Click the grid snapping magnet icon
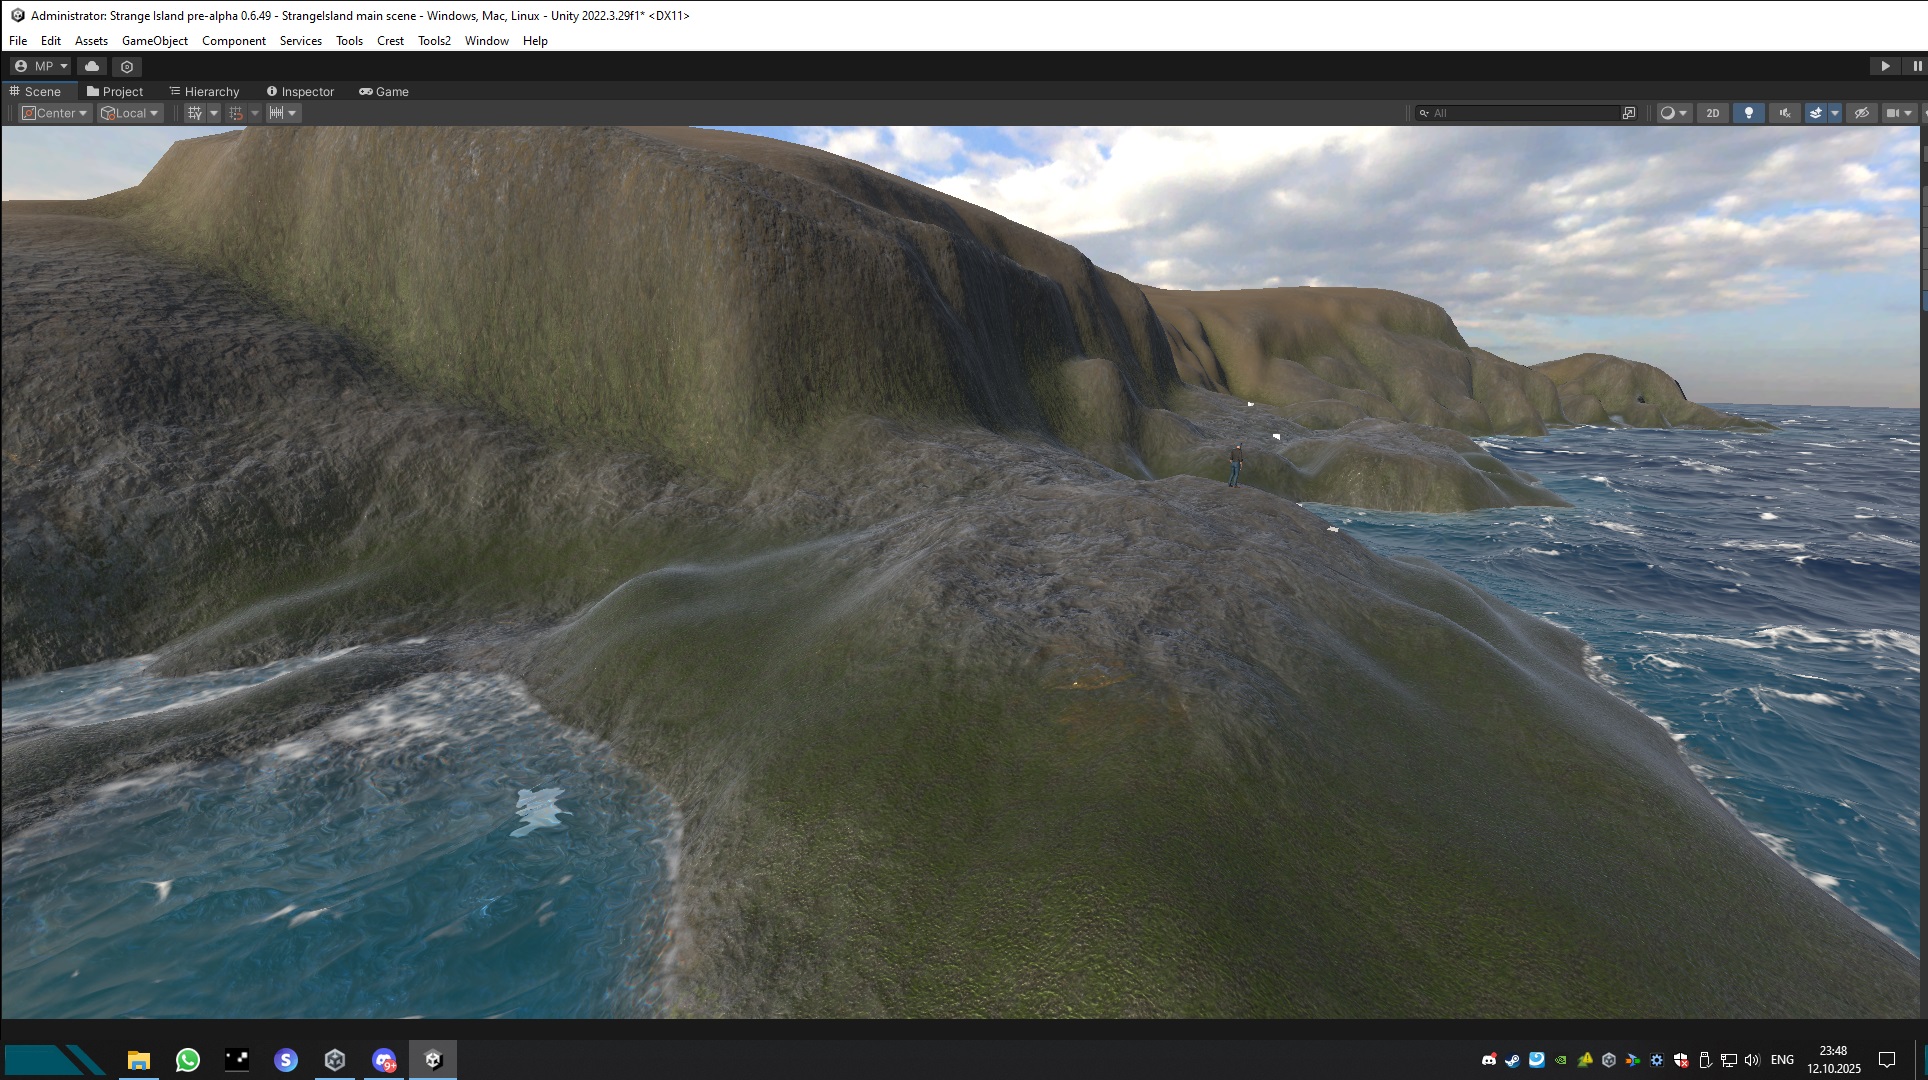Viewport: 1928px width, 1080px height. click(x=236, y=113)
